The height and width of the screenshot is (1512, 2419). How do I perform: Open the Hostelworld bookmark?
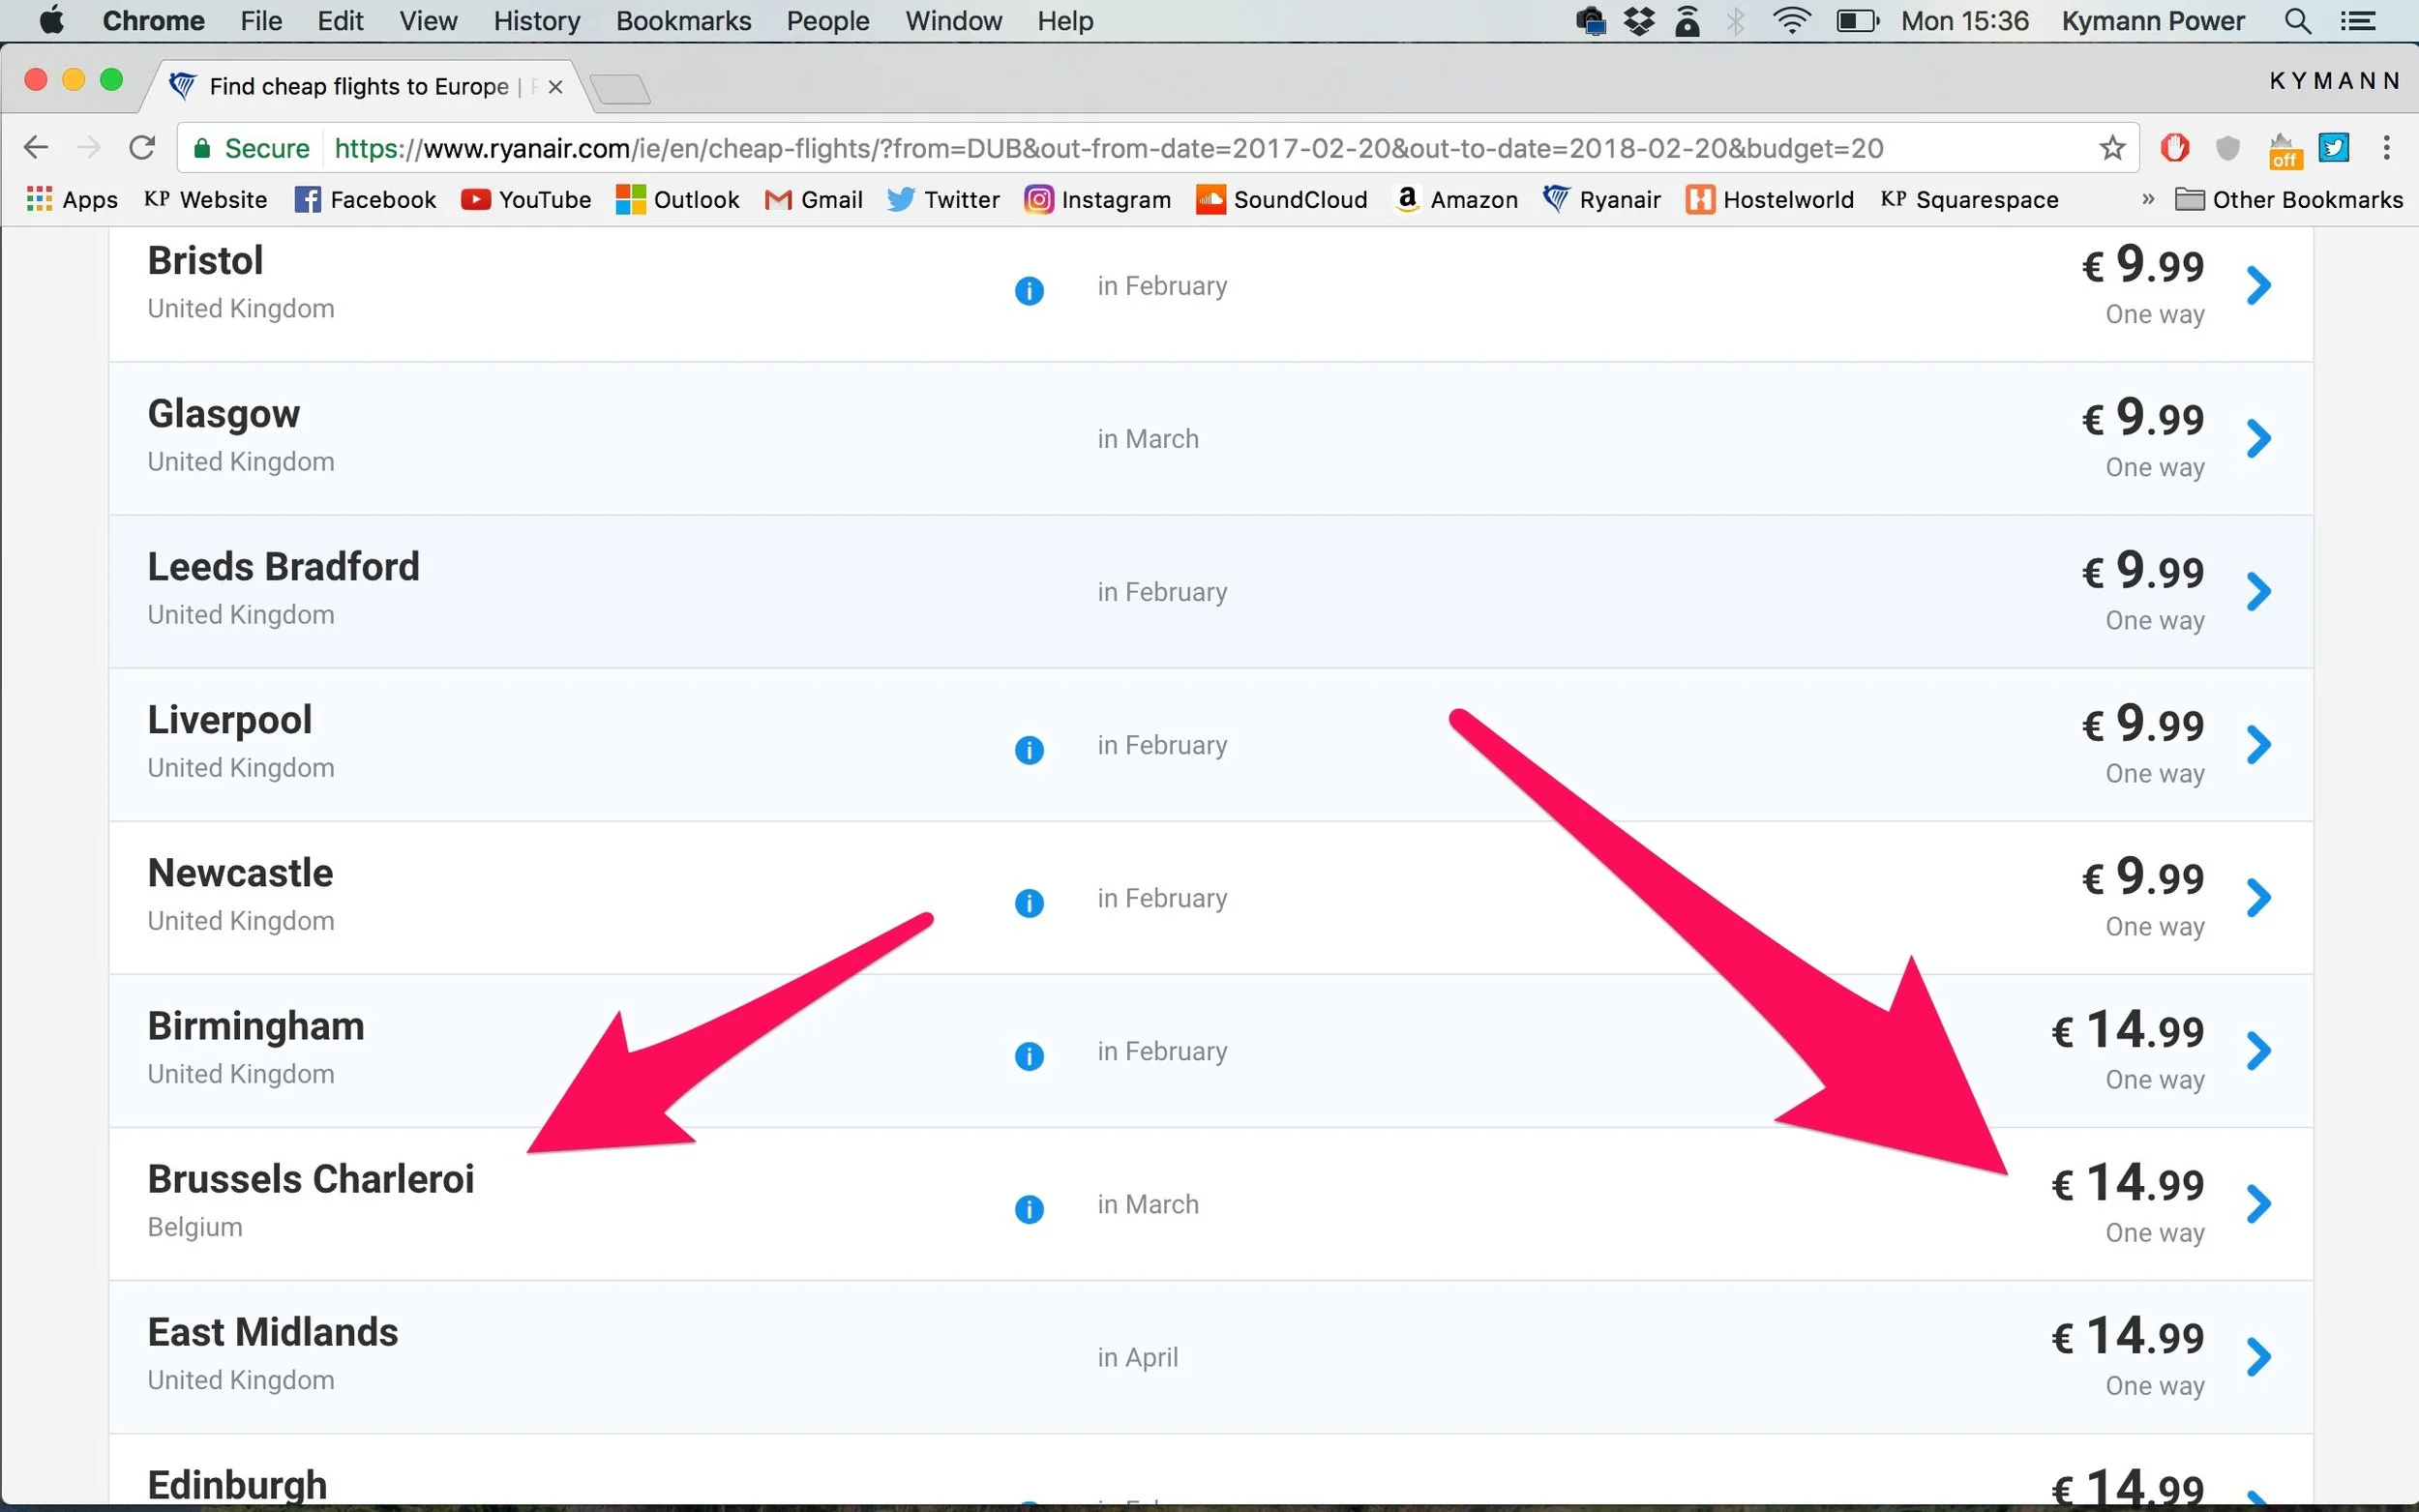click(1769, 199)
